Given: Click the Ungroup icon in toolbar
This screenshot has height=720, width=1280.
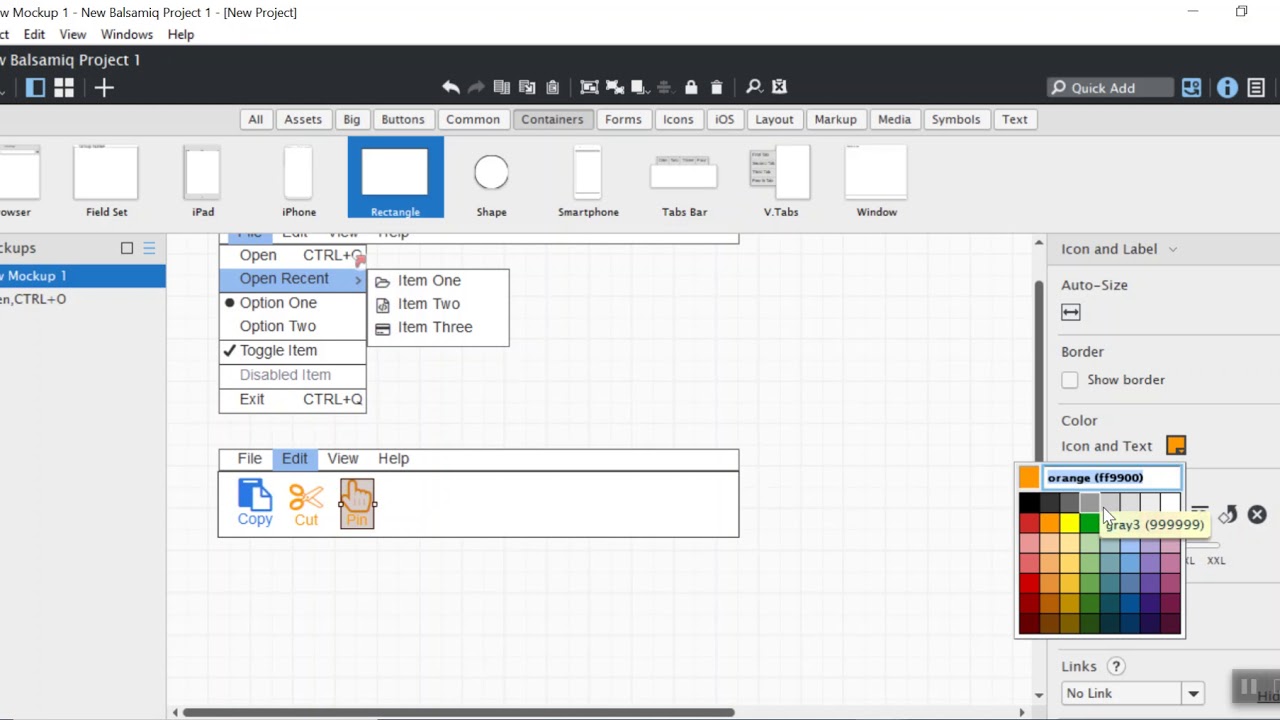Looking at the screenshot, I should click(x=614, y=88).
